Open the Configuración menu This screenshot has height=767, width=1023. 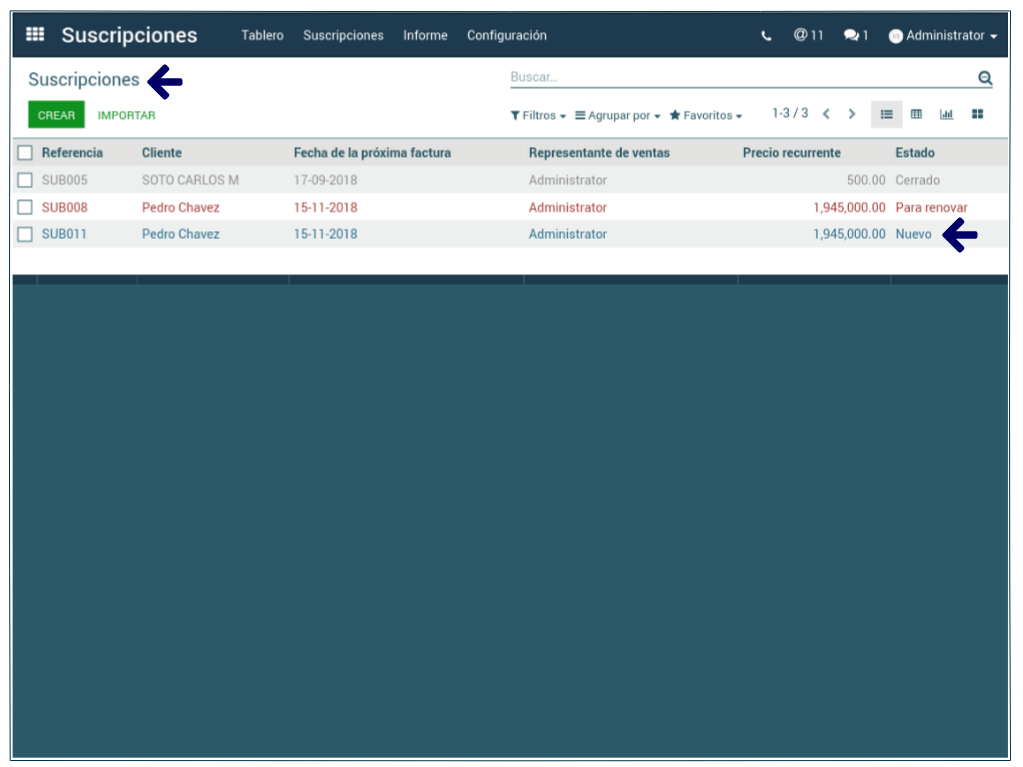pyautogui.click(x=506, y=36)
